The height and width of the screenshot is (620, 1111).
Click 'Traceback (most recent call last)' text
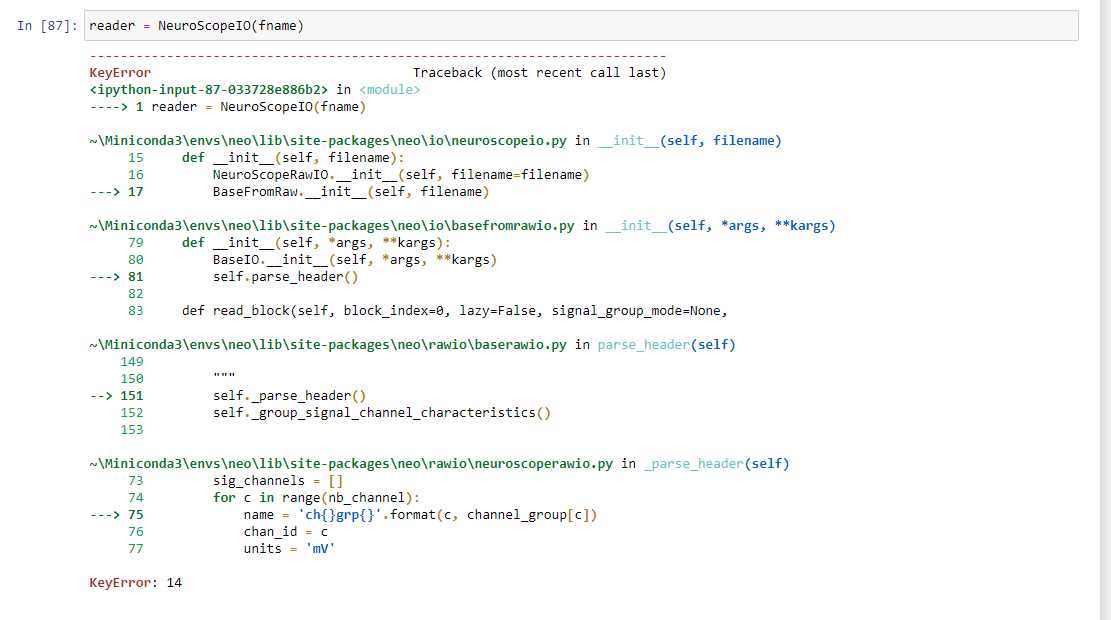coord(539,72)
